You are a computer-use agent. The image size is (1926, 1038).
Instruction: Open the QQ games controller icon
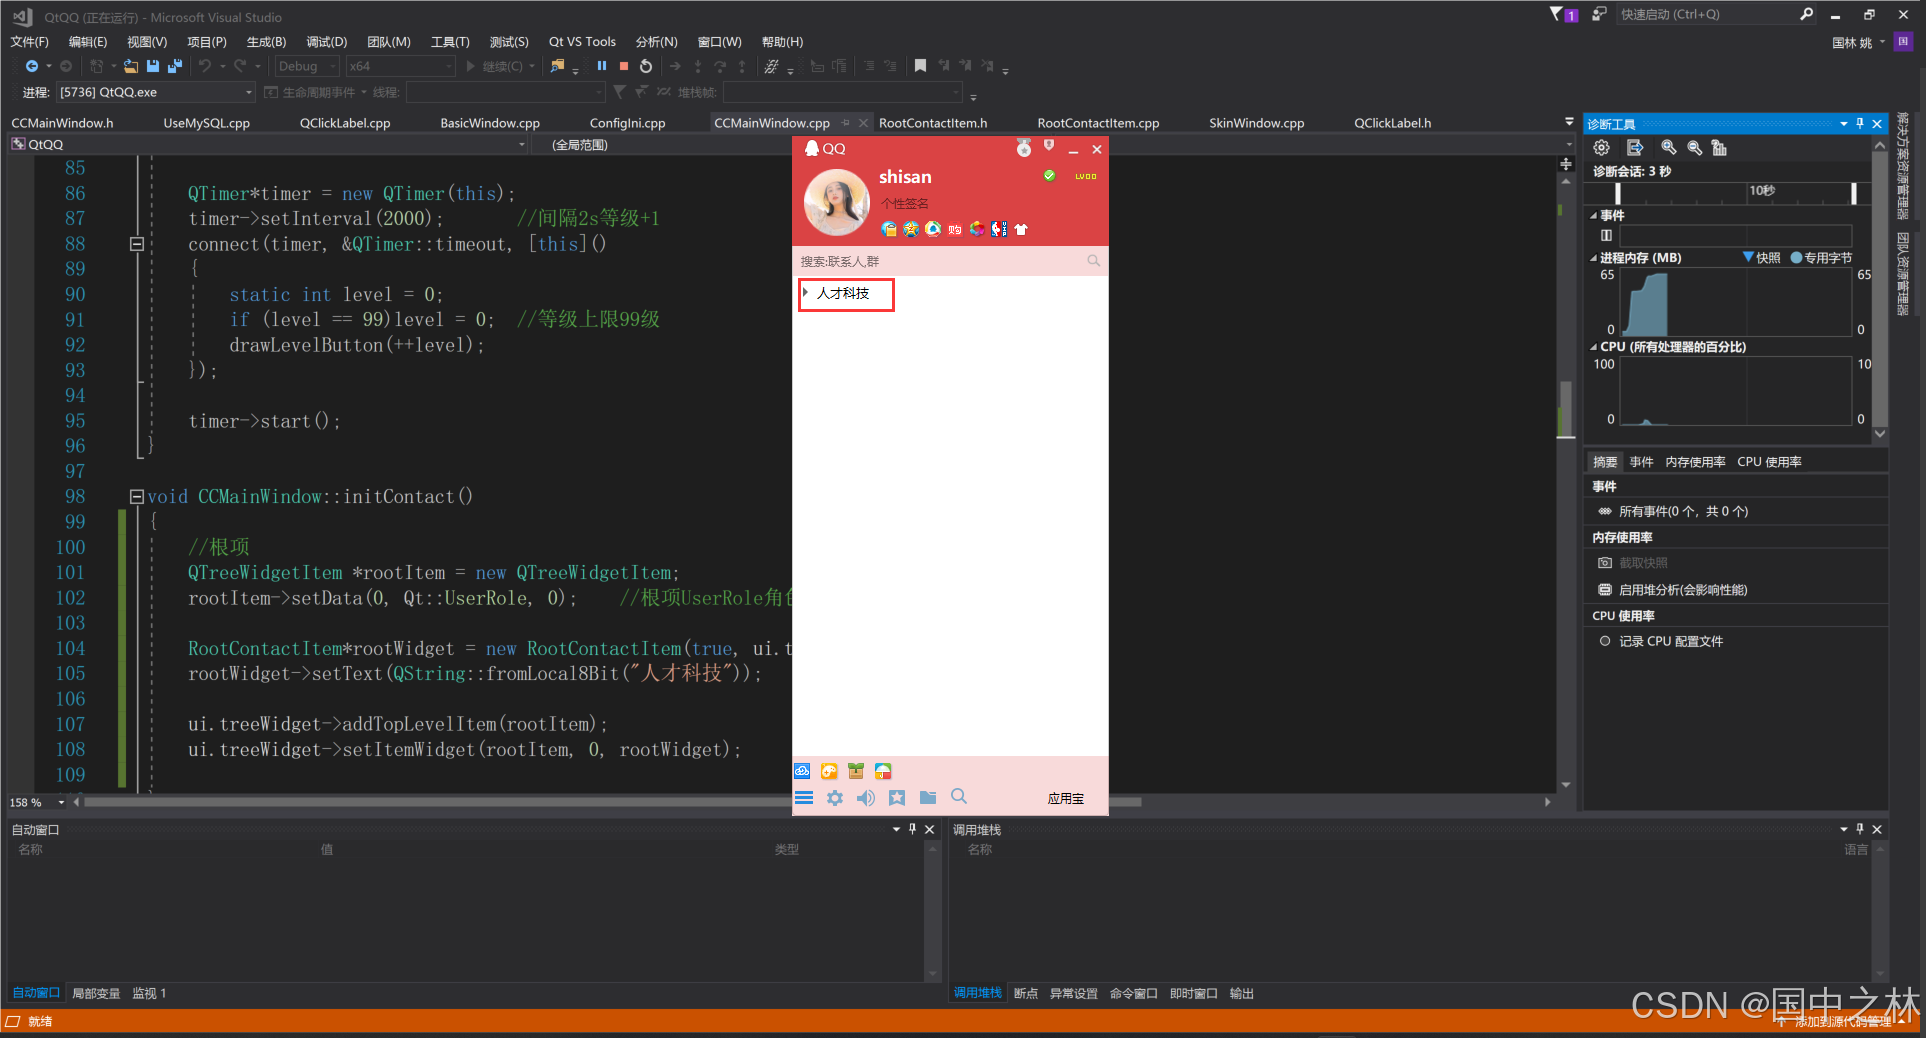[x=829, y=771]
